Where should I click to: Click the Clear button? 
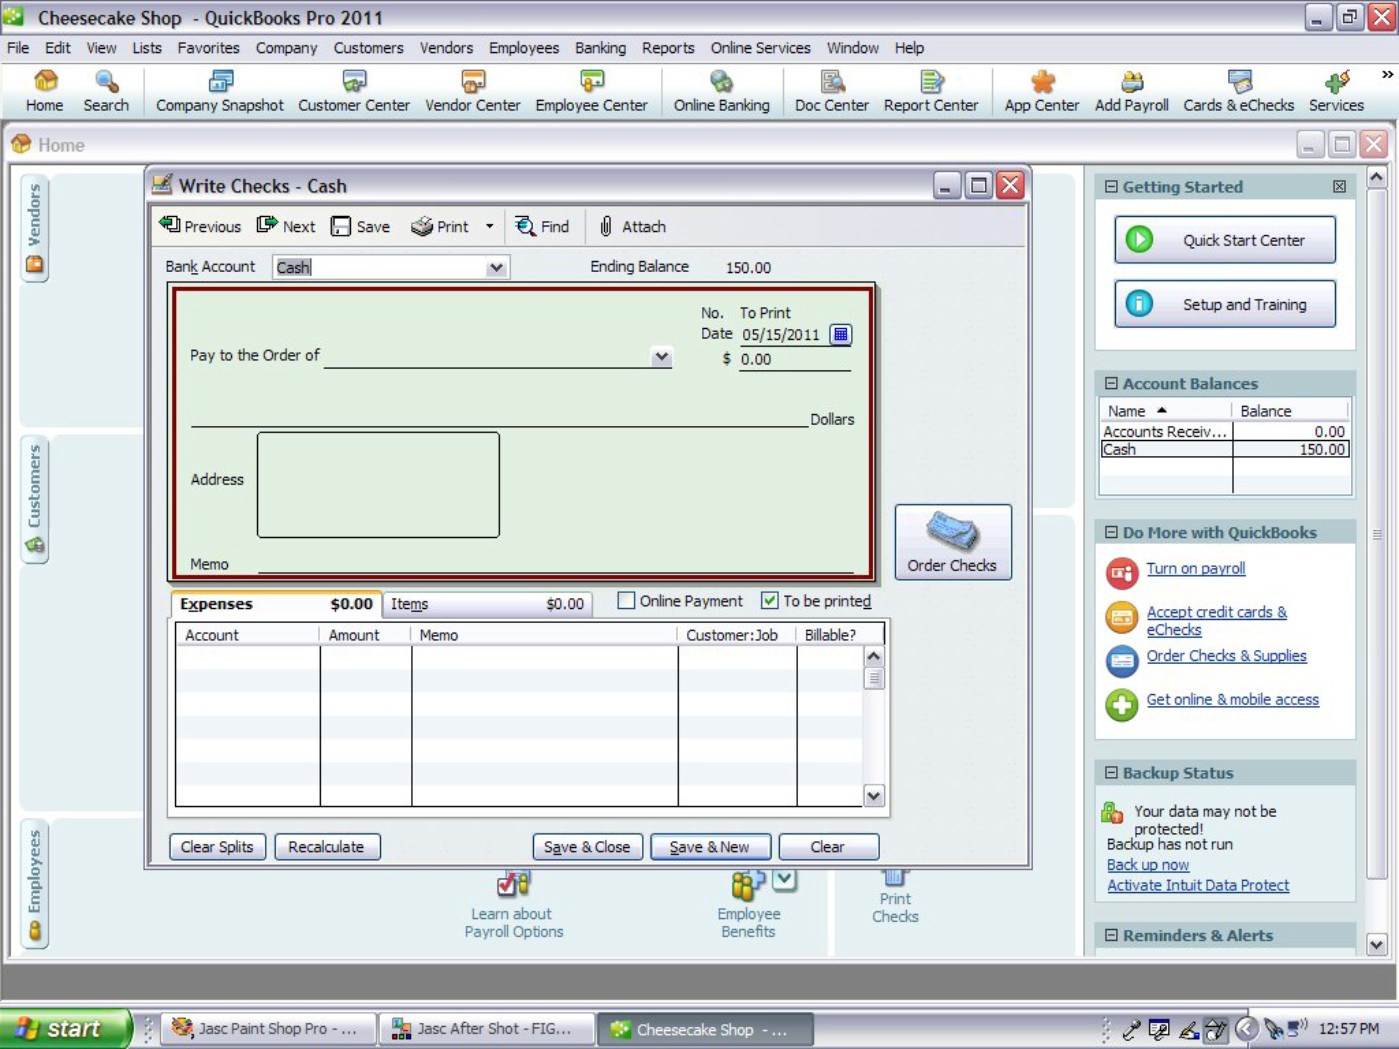828,847
